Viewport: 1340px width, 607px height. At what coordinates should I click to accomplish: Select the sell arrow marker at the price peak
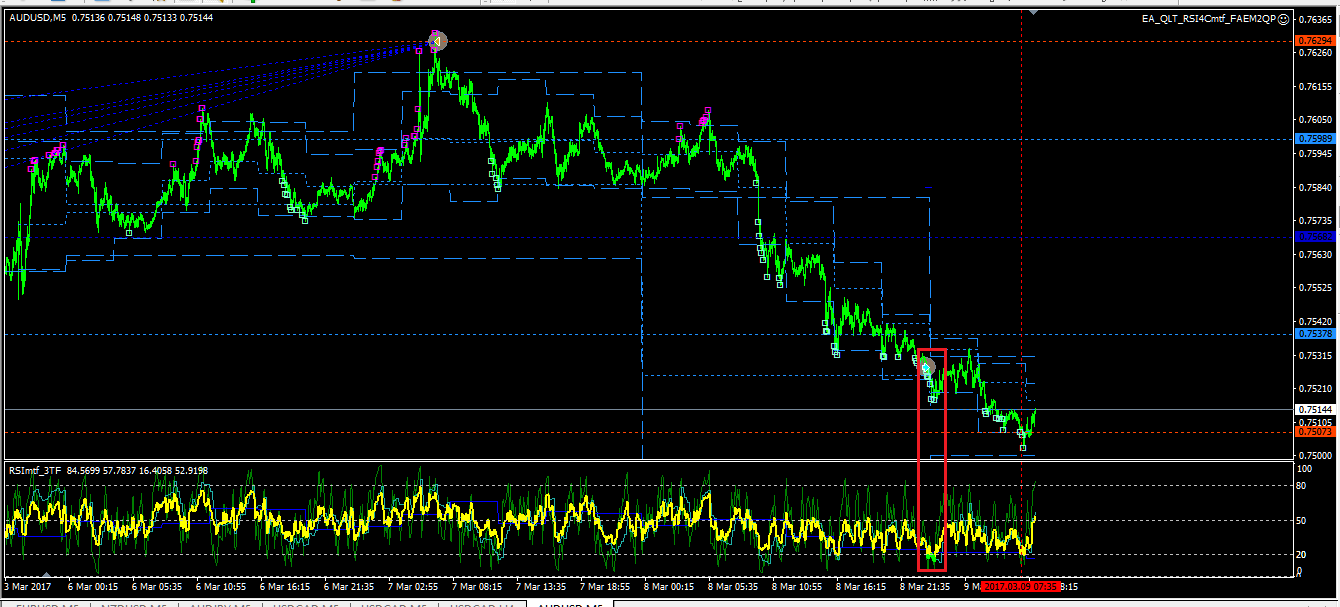437,41
